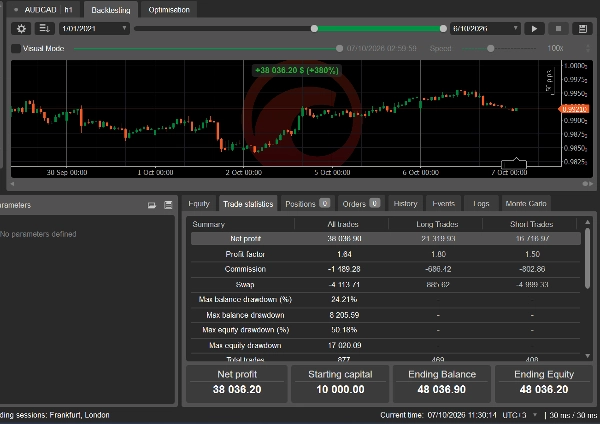
Task: Click the visual mode progress handle
Action: tap(339, 49)
